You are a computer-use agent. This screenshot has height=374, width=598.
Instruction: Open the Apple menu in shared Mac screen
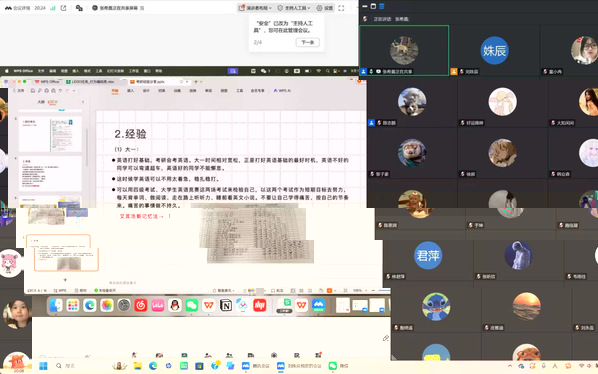pos(6,71)
